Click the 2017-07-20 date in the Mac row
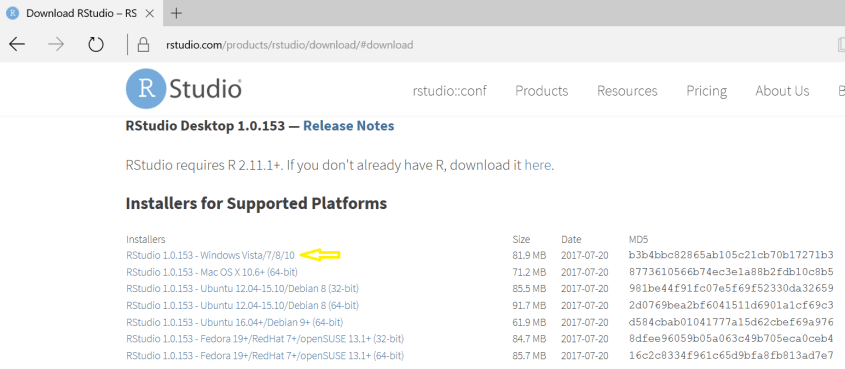Screen dimensions: 845x369 pyautogui.click(x=585, y=272)
